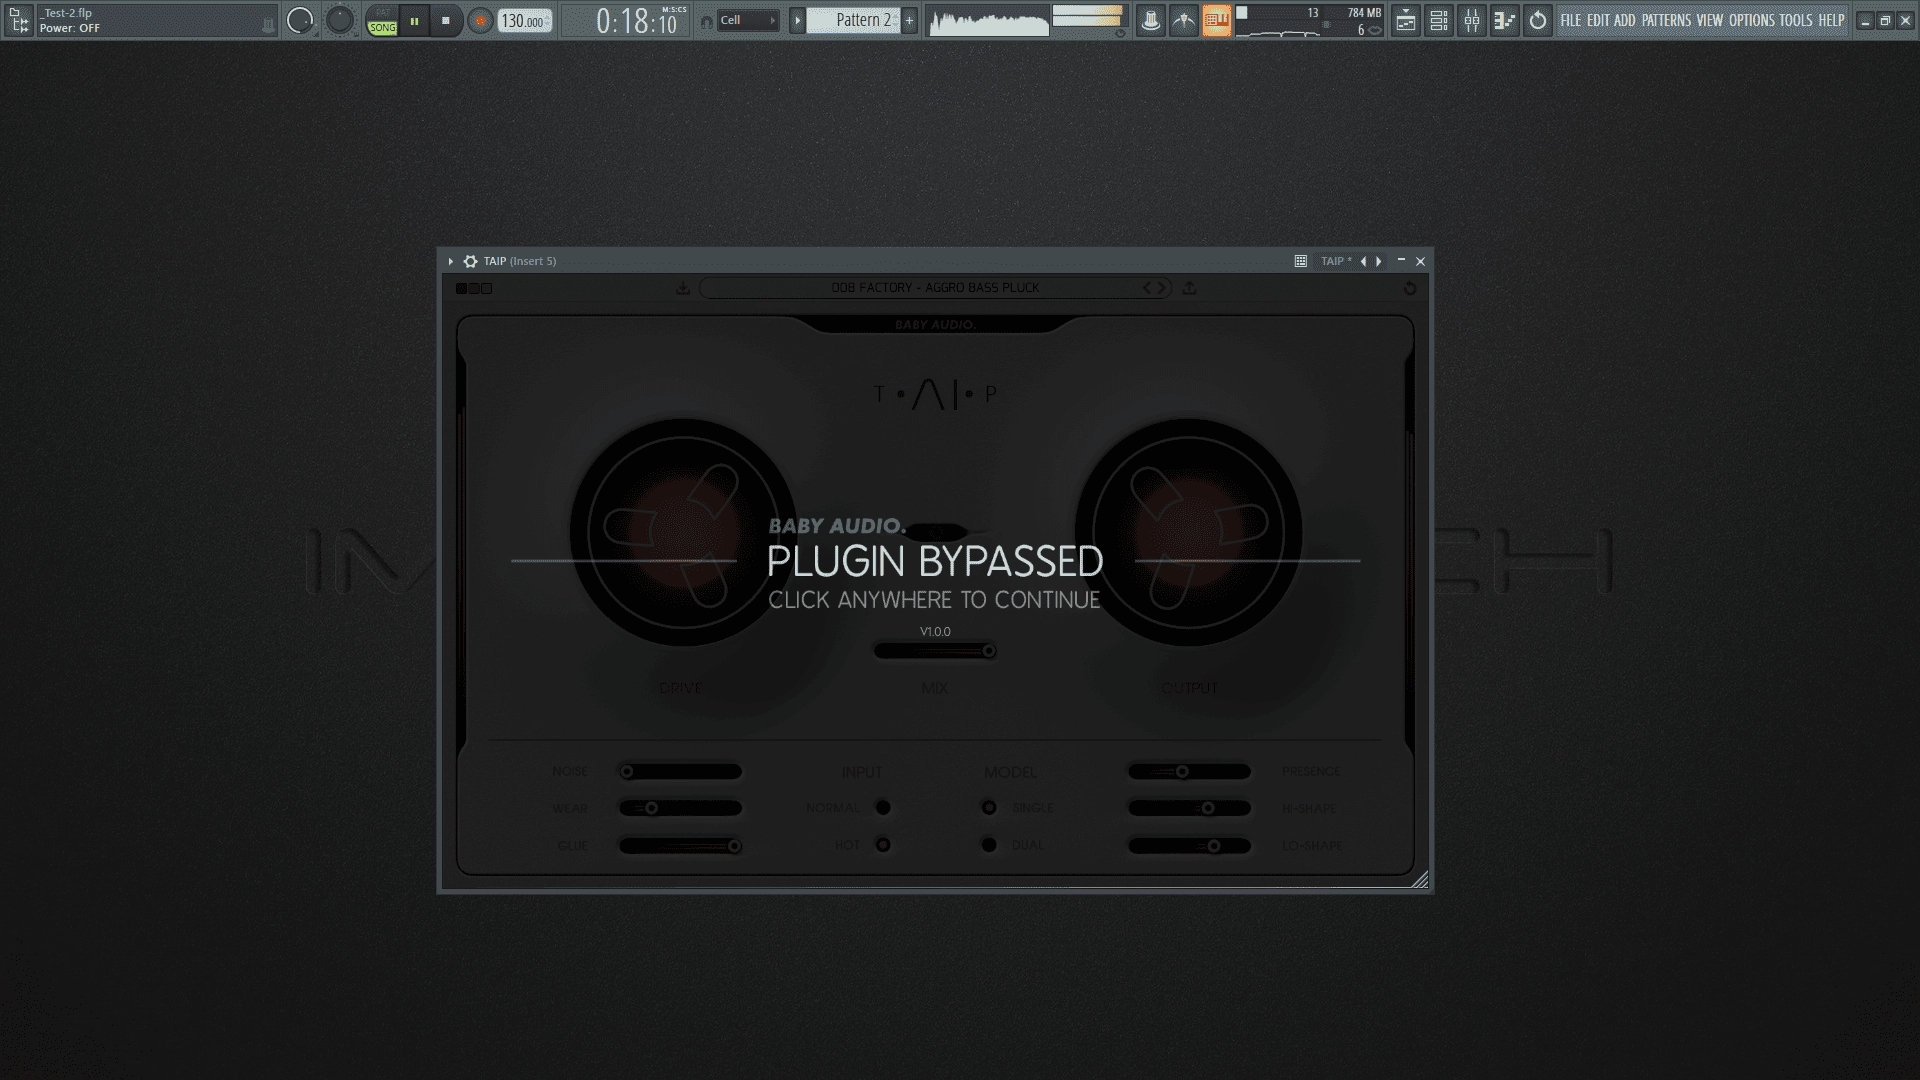Open the FILE menu

(1571, 20)
